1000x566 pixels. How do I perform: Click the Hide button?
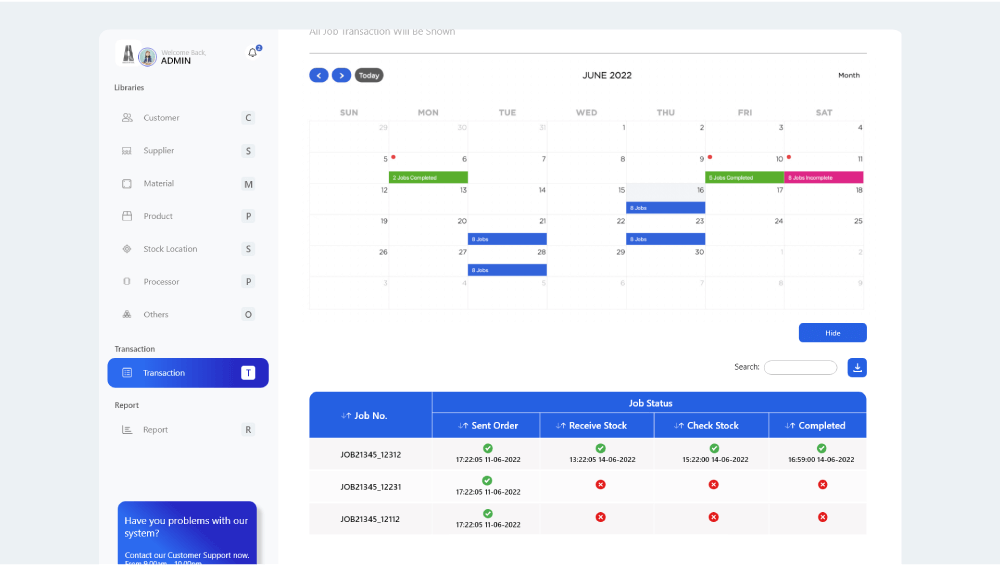click(832, 333)
